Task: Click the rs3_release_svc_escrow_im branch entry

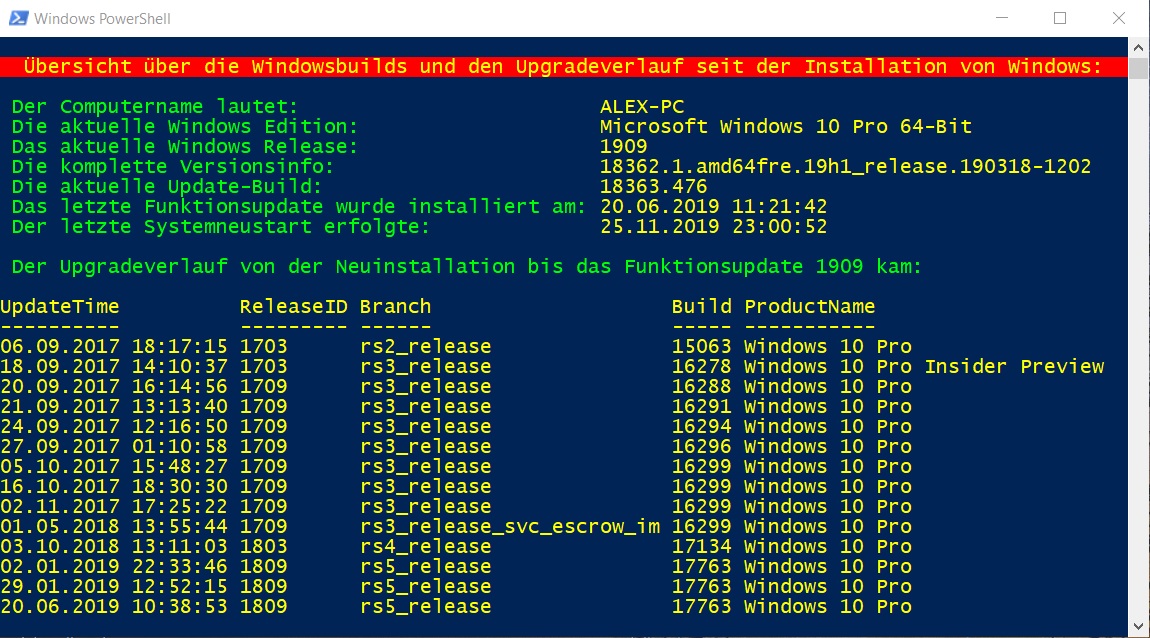Action: coord(510,527)
